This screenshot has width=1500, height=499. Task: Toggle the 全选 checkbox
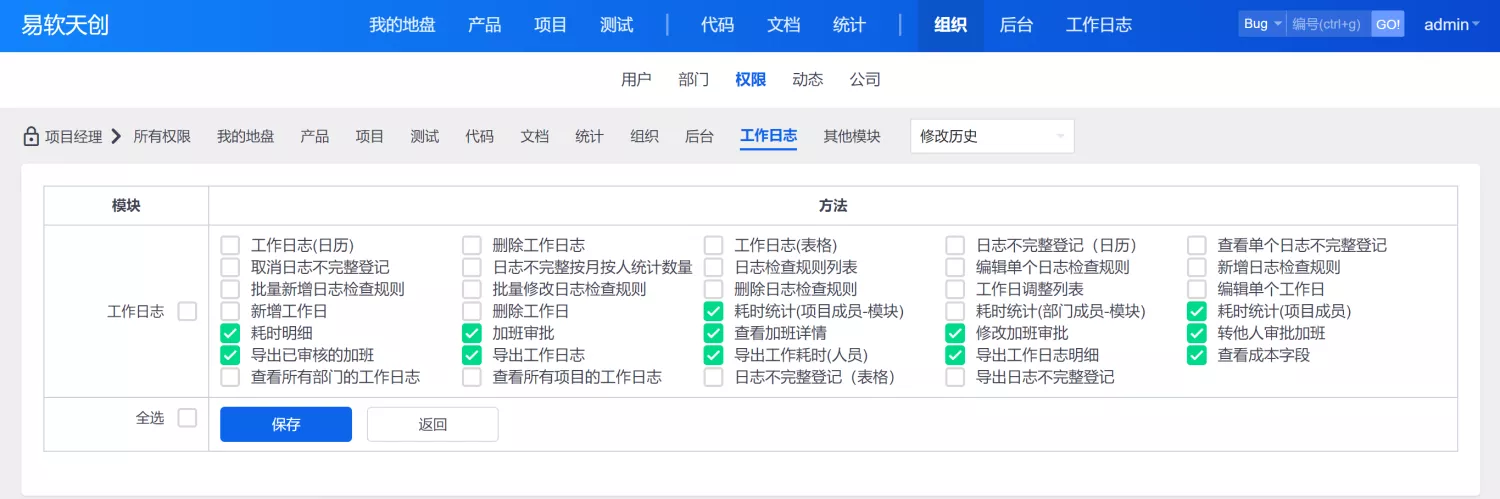pos(187,418)
